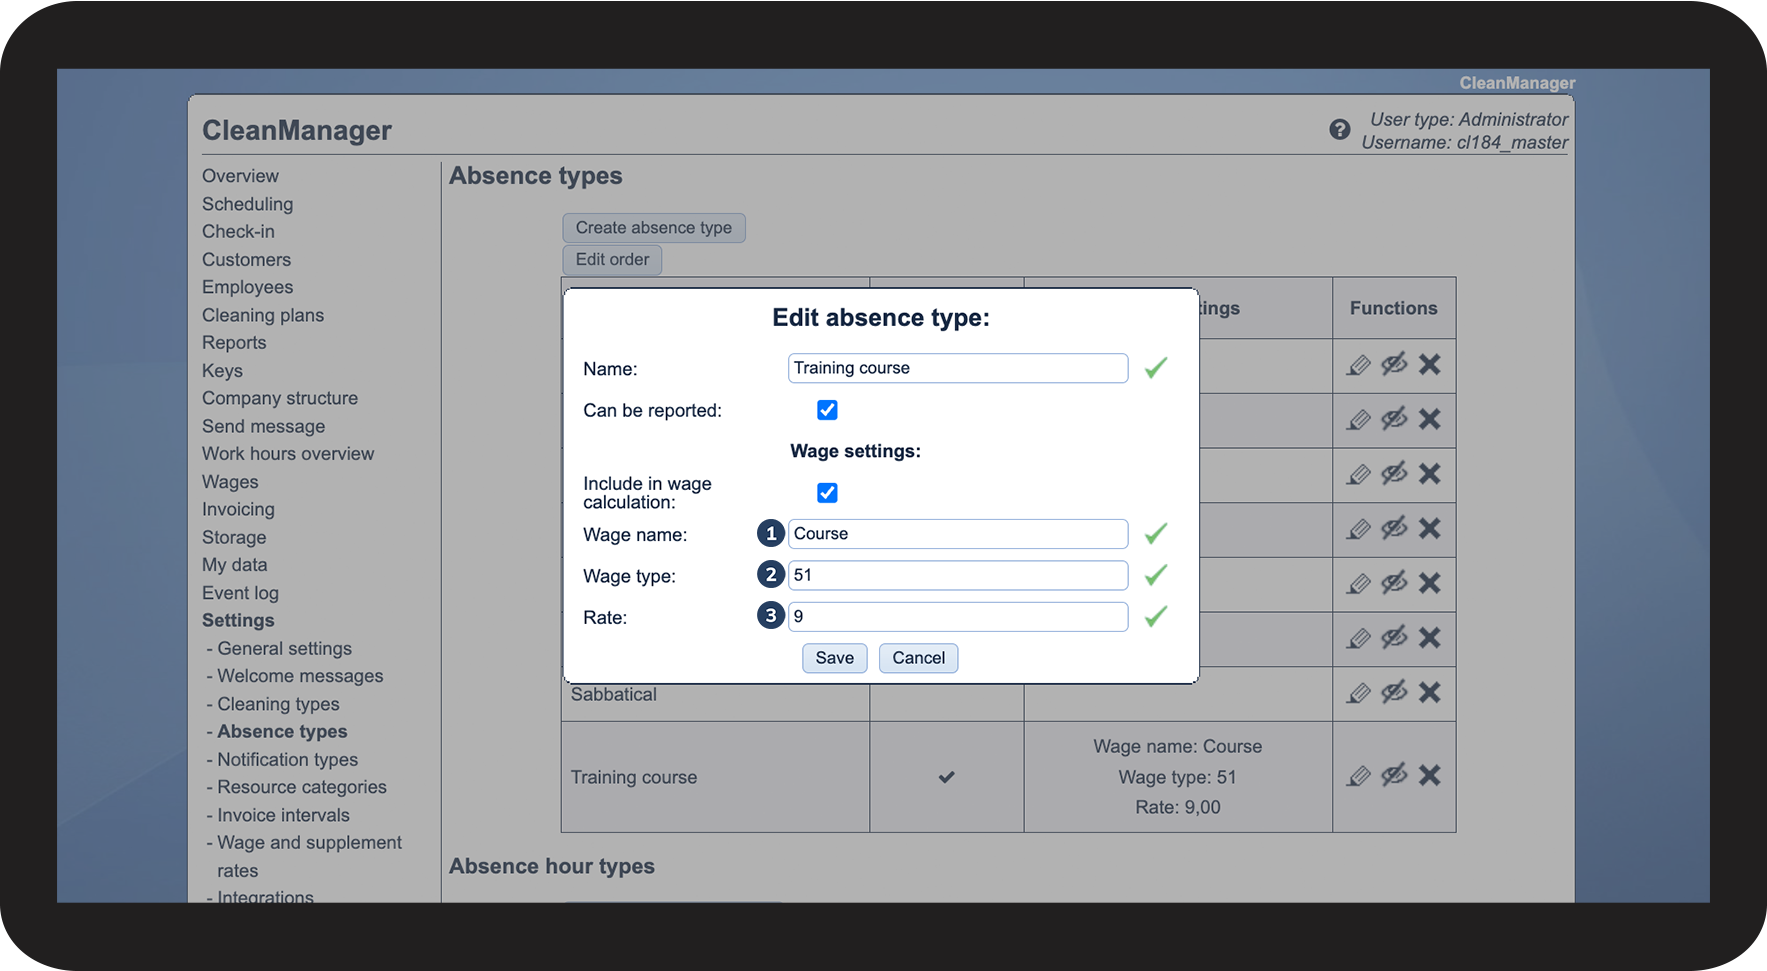Delete the Sabbatical absence type
This screenshot has height=971, width=1767.
(1430, 692)
